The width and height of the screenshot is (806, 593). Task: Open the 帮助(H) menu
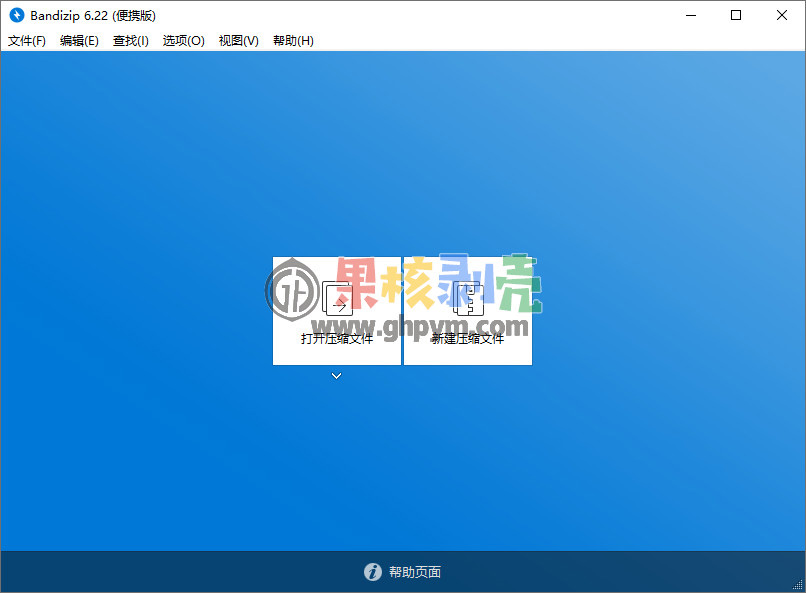click(x=291, y=41)
